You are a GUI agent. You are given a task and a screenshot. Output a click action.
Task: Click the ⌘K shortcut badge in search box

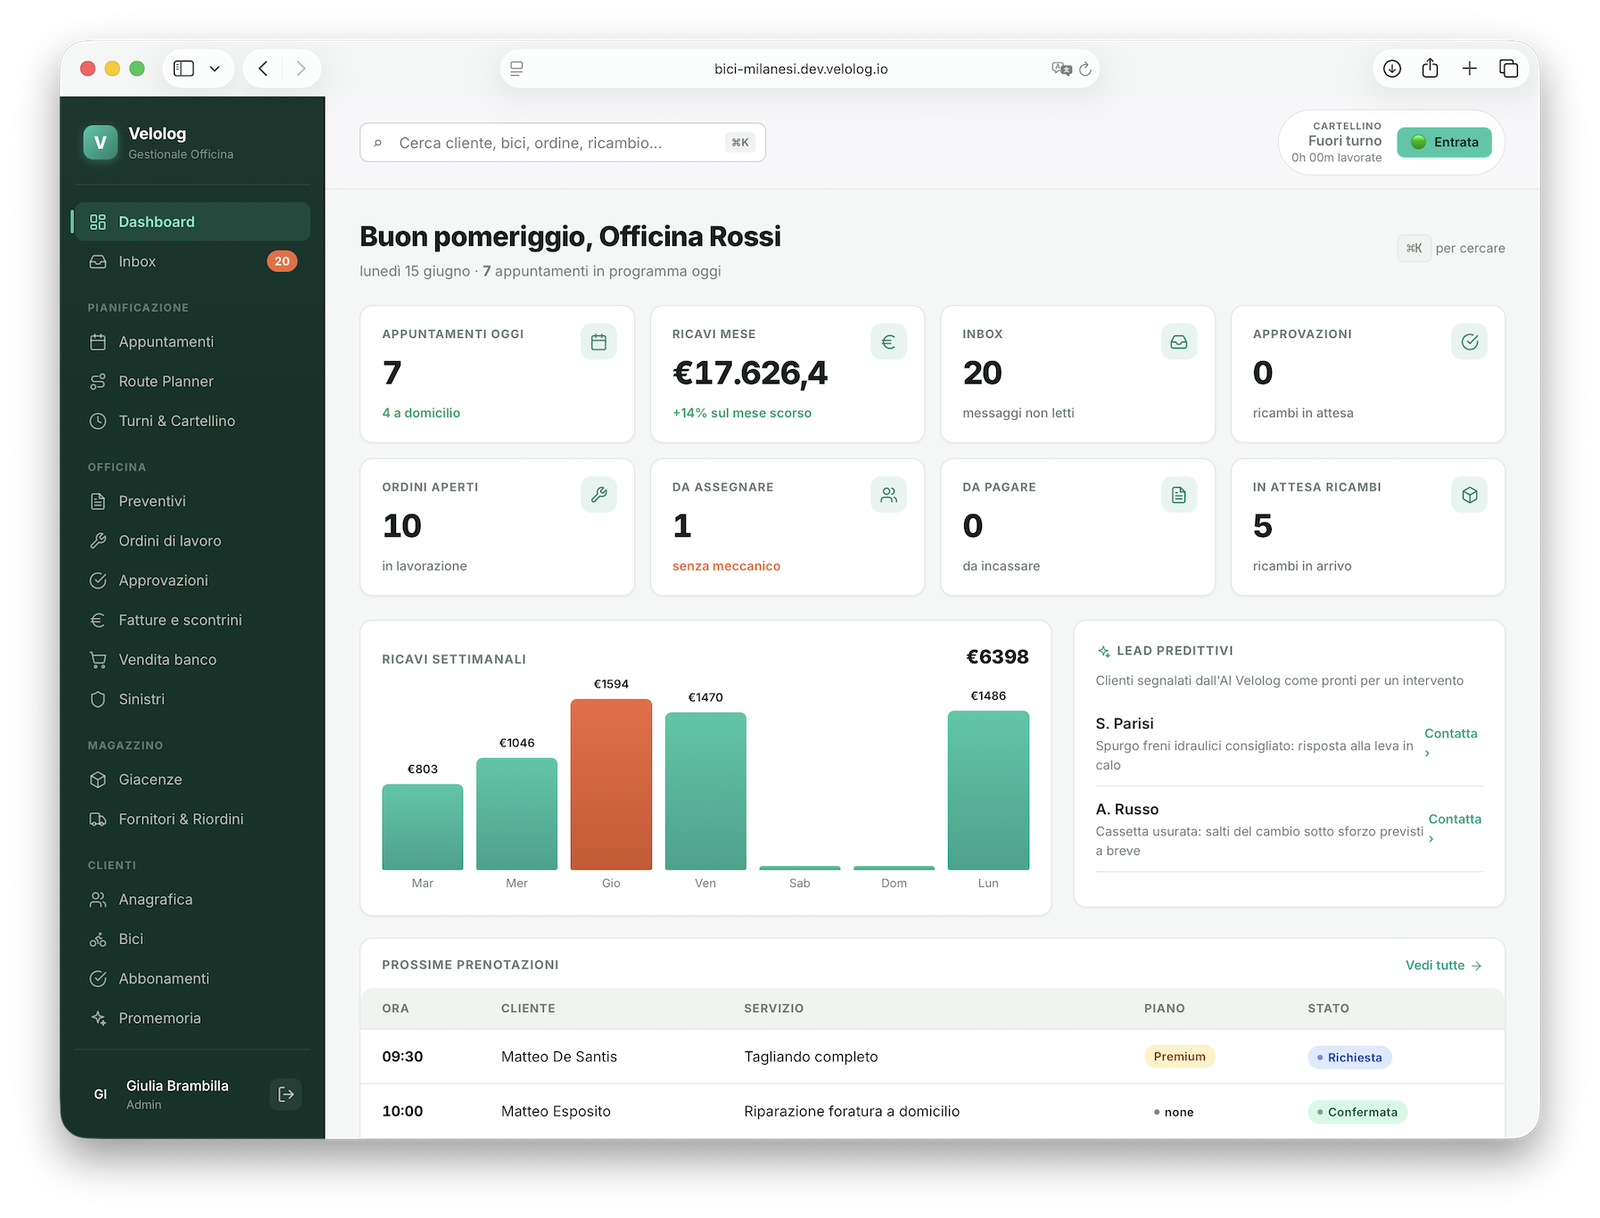pos(740,143)
